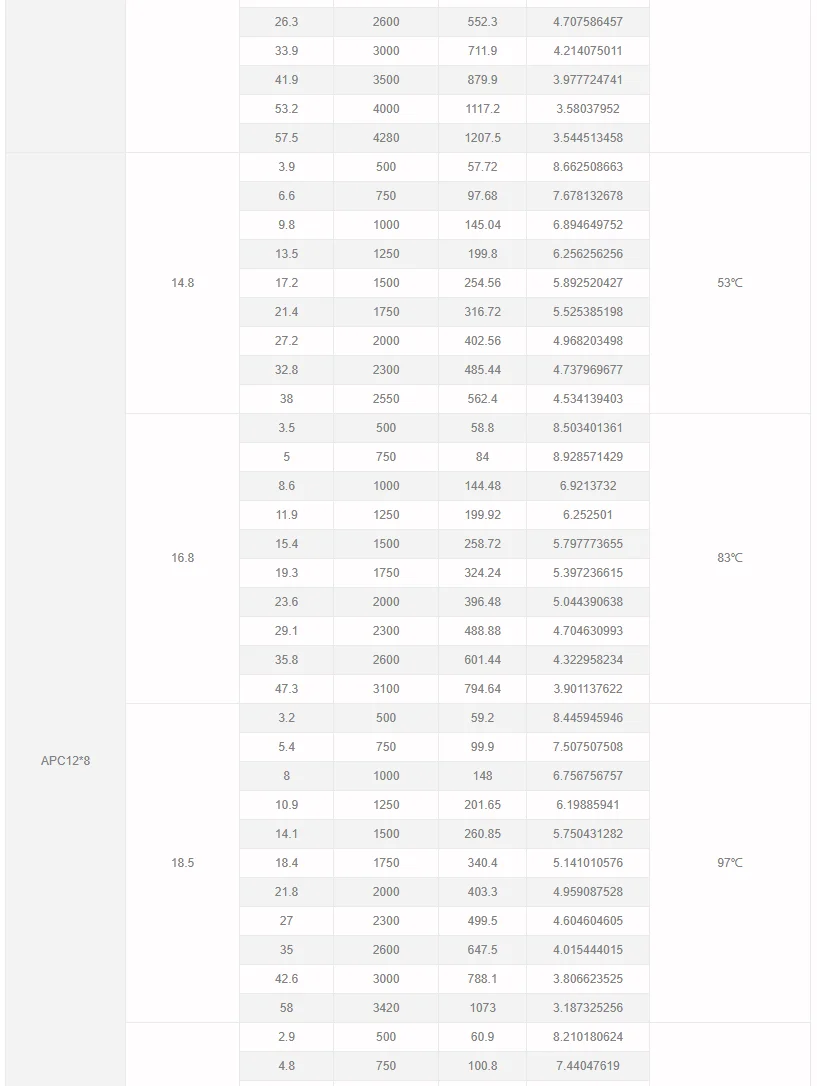
Task: Select the 14.8 voltage cell
Action: click(182, 283)
